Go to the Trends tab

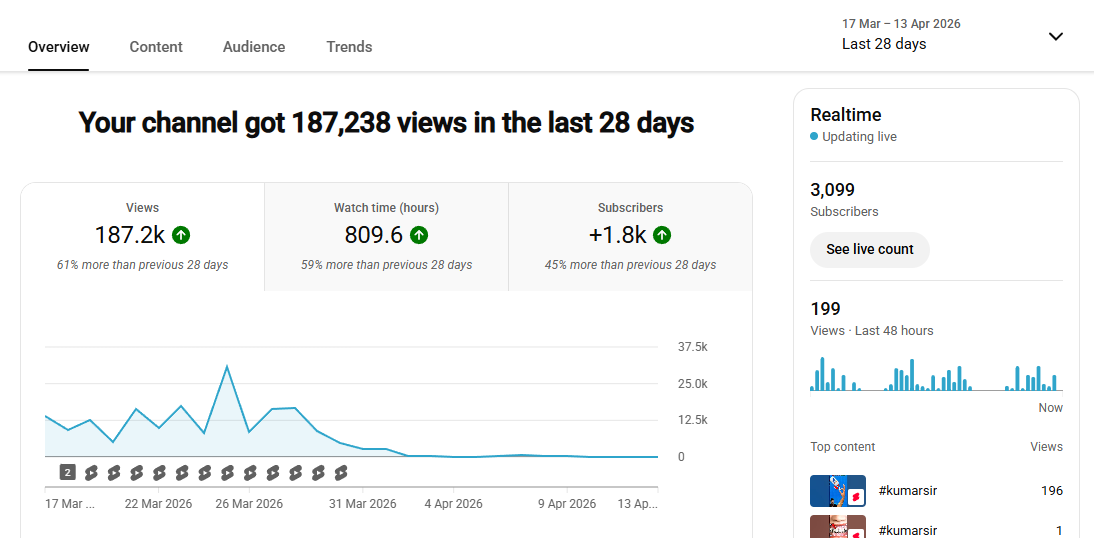(x=349, y=47)
